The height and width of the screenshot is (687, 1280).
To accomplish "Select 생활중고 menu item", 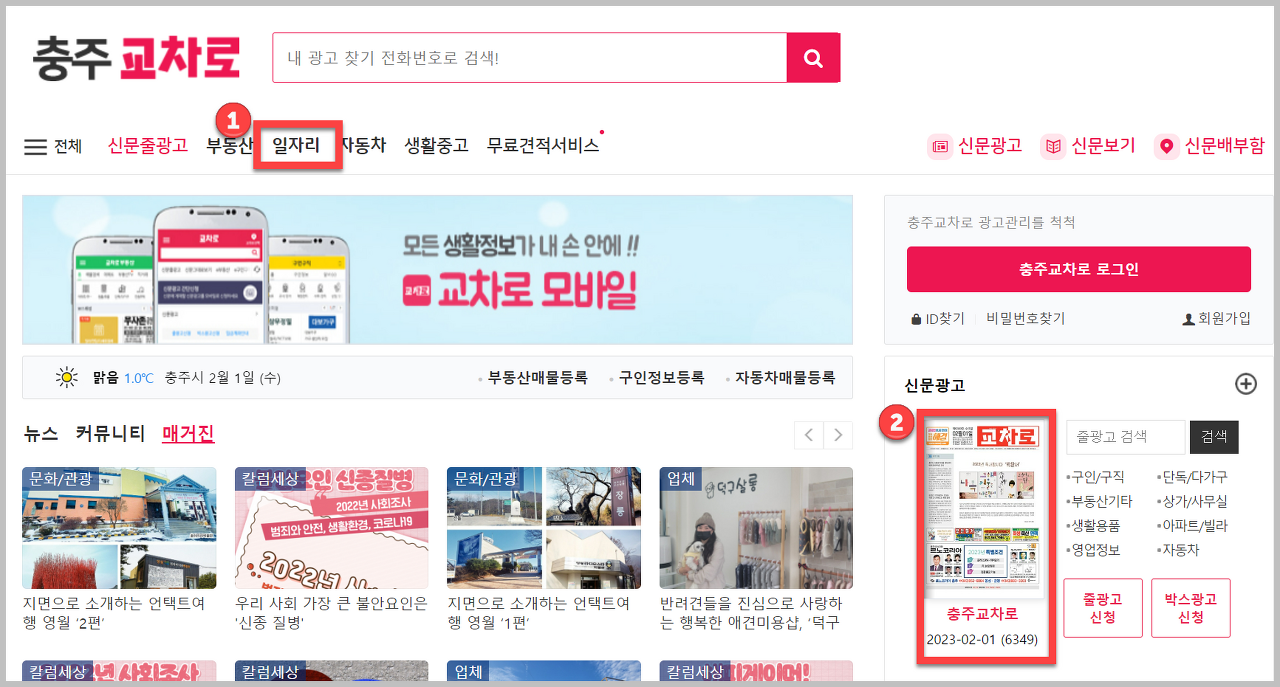I will 436,145.
